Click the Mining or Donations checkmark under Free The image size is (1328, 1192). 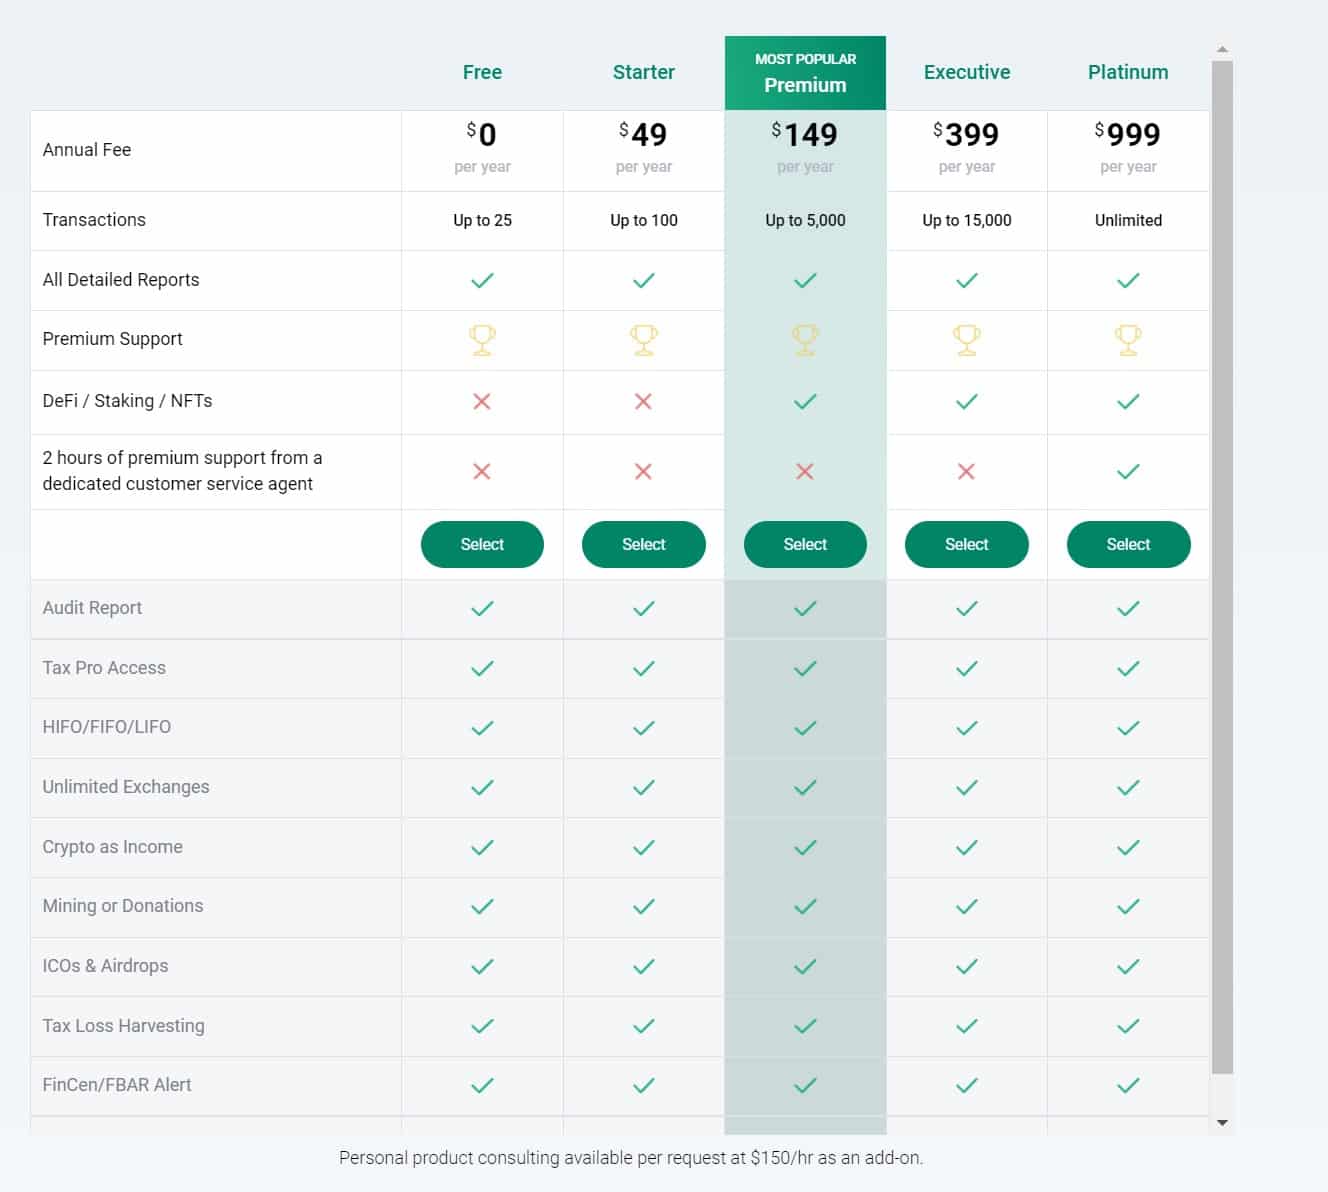(x=482, y=906)
